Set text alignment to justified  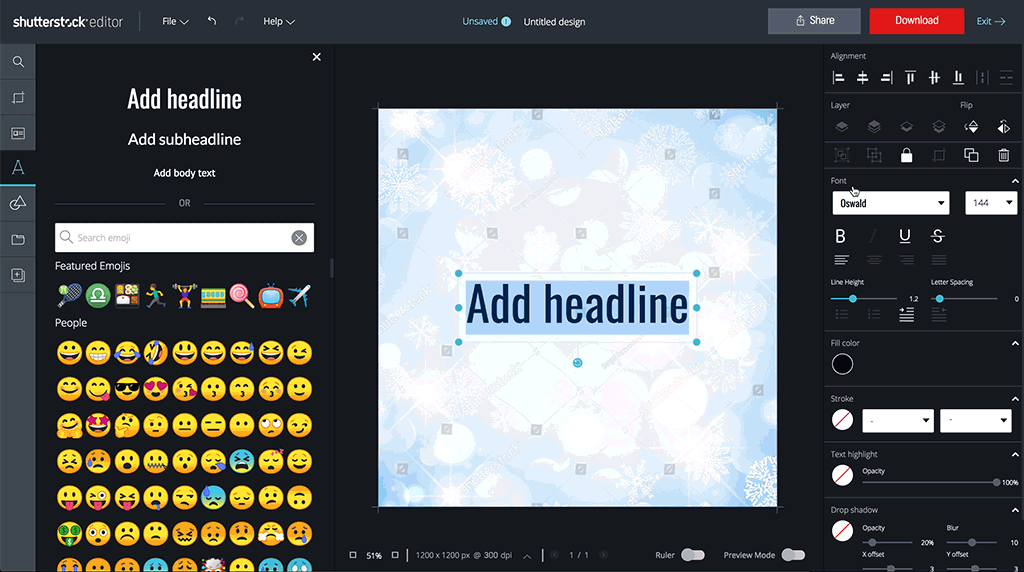pos(938,260)
